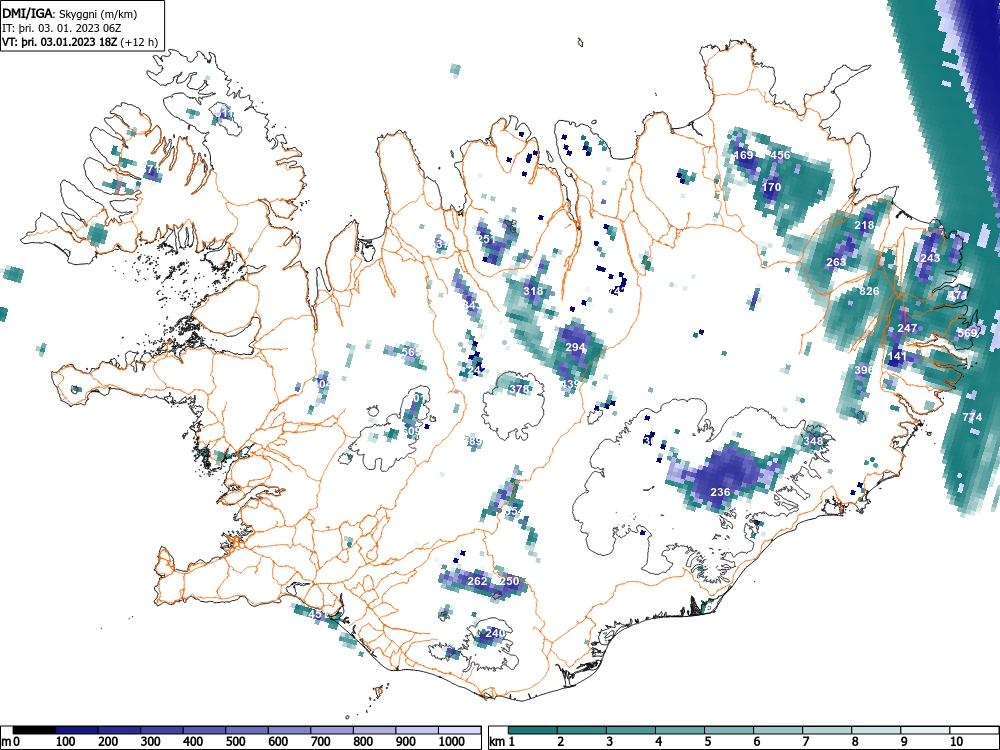Pick the map value 378
The height and width of the screenshot is (750, 1000).
[x=518, y=388]
